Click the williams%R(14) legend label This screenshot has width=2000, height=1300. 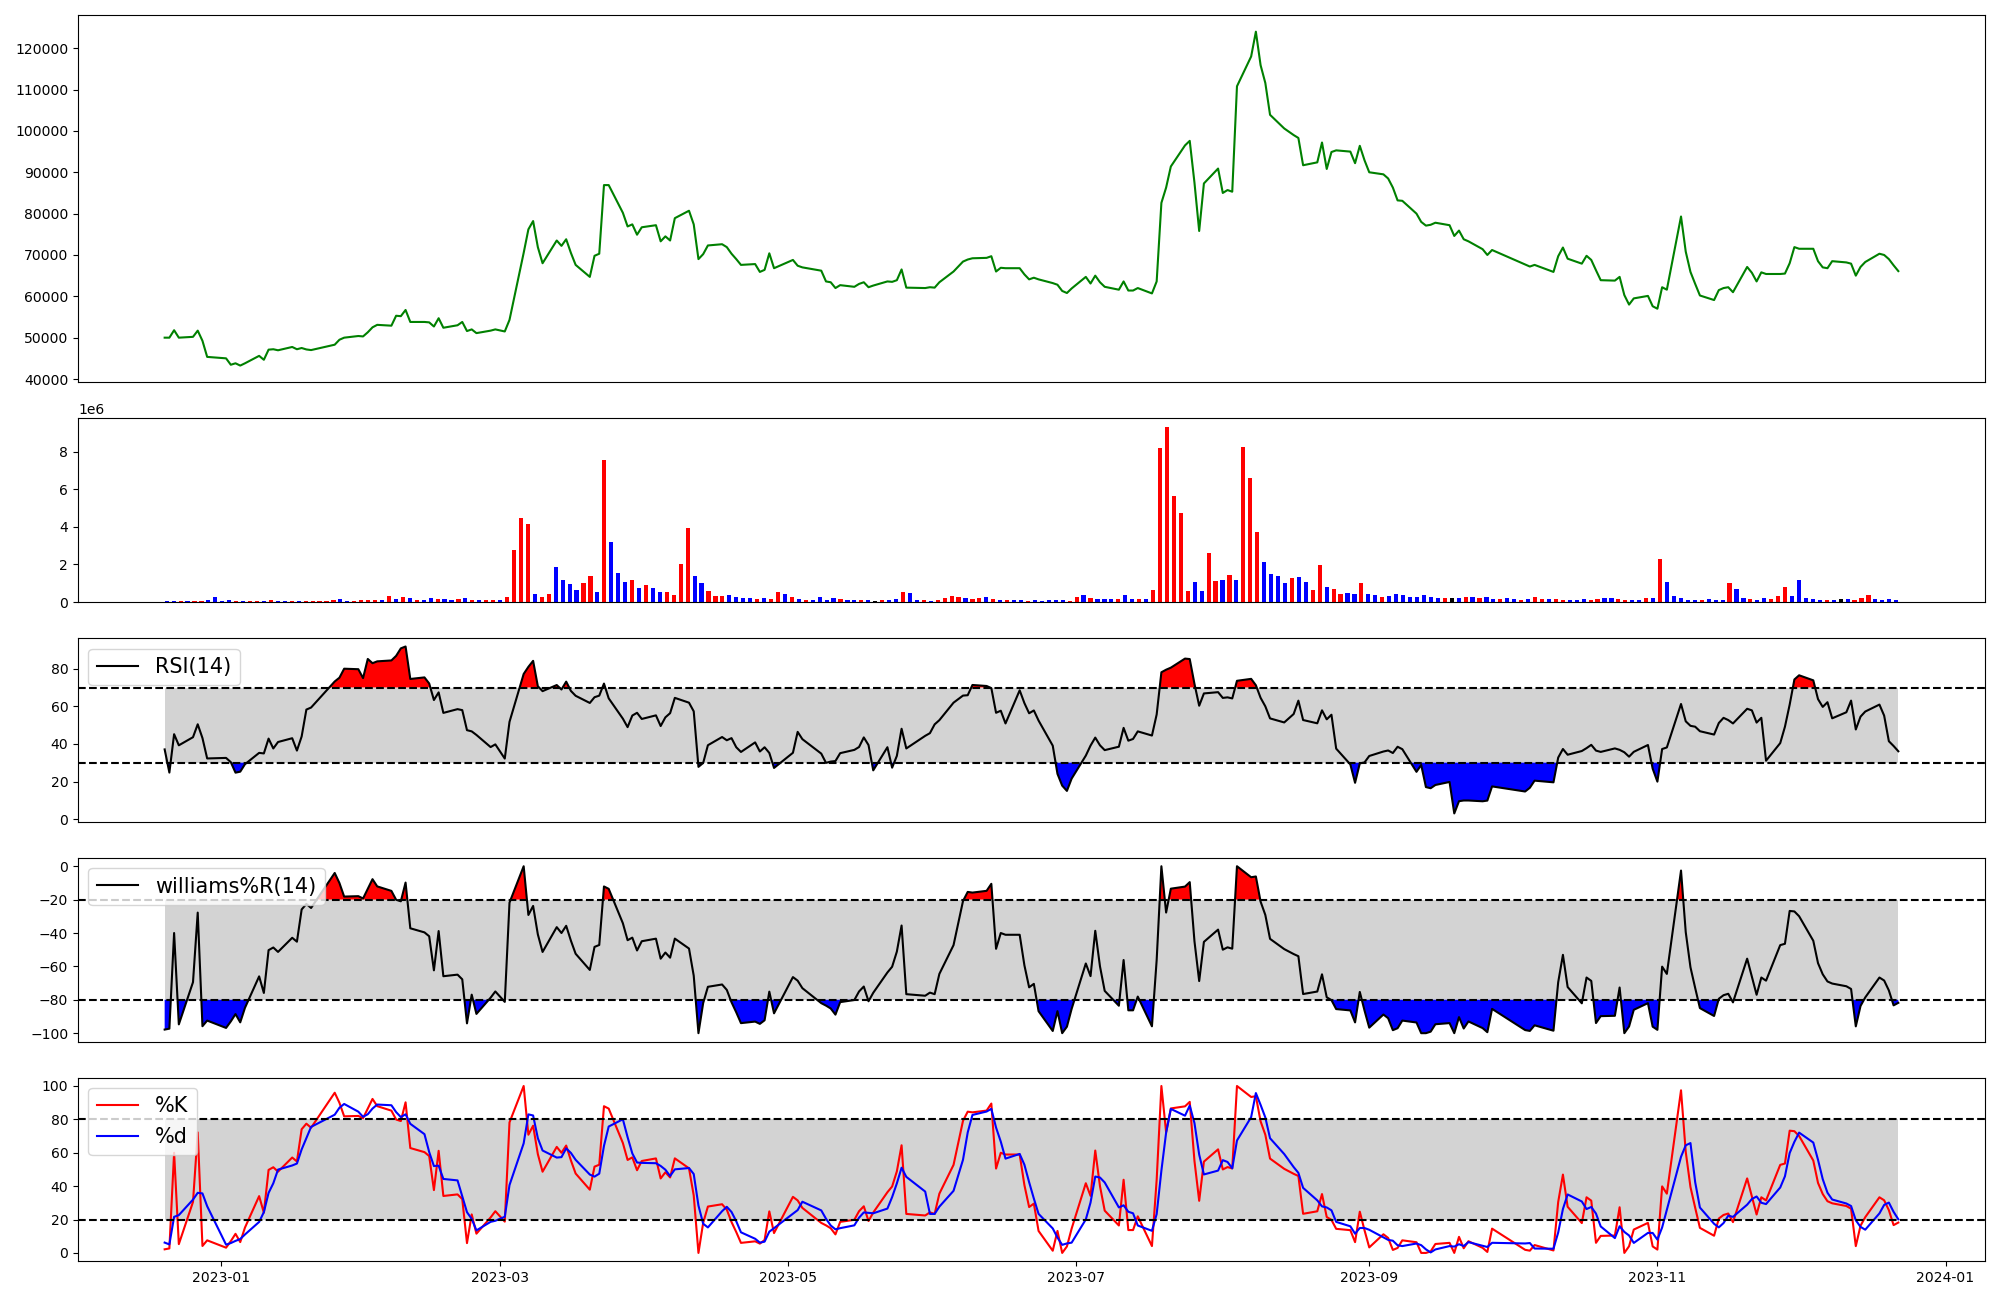click(x=235, y=886)
